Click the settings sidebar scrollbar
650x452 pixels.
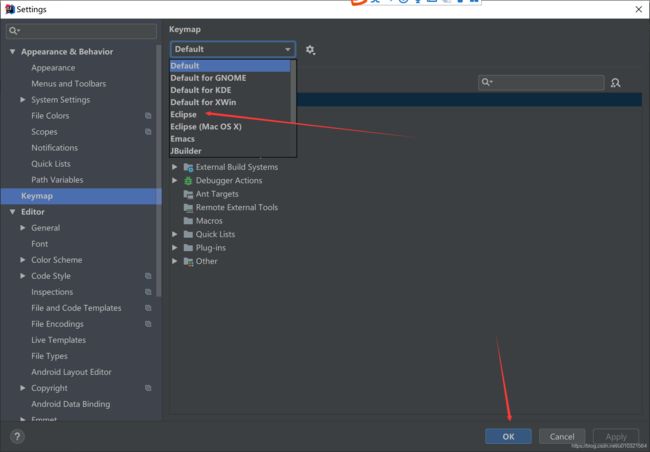coord(158,170)
